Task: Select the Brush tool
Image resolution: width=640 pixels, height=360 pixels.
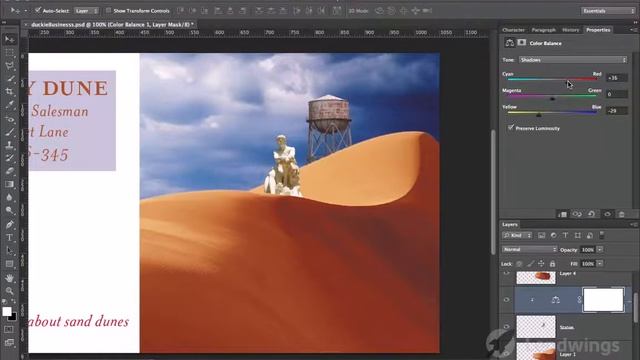Action: click(9, 132)
